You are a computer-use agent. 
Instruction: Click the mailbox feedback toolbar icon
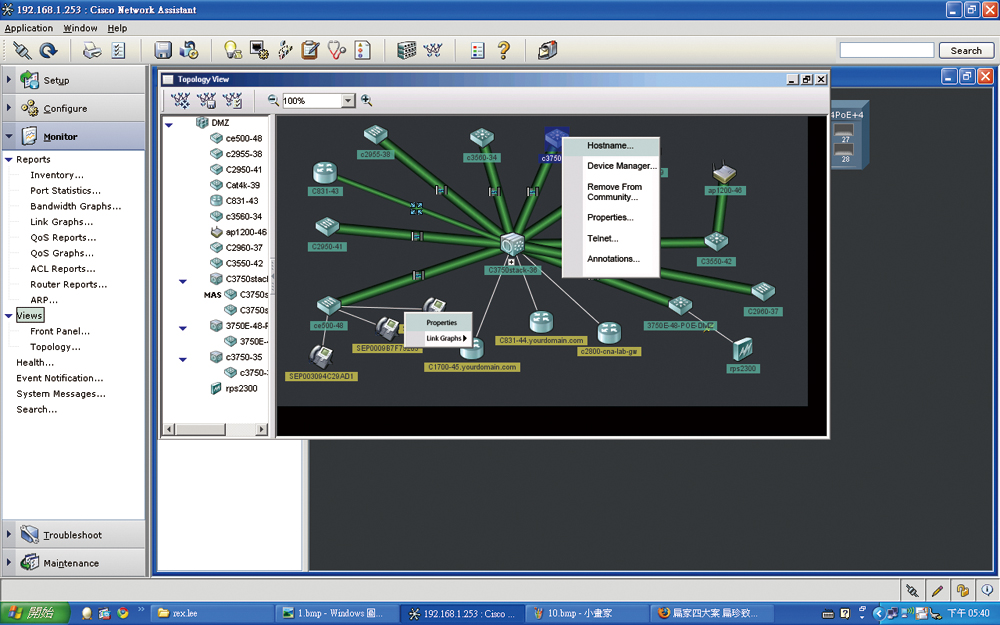[548, 50]
